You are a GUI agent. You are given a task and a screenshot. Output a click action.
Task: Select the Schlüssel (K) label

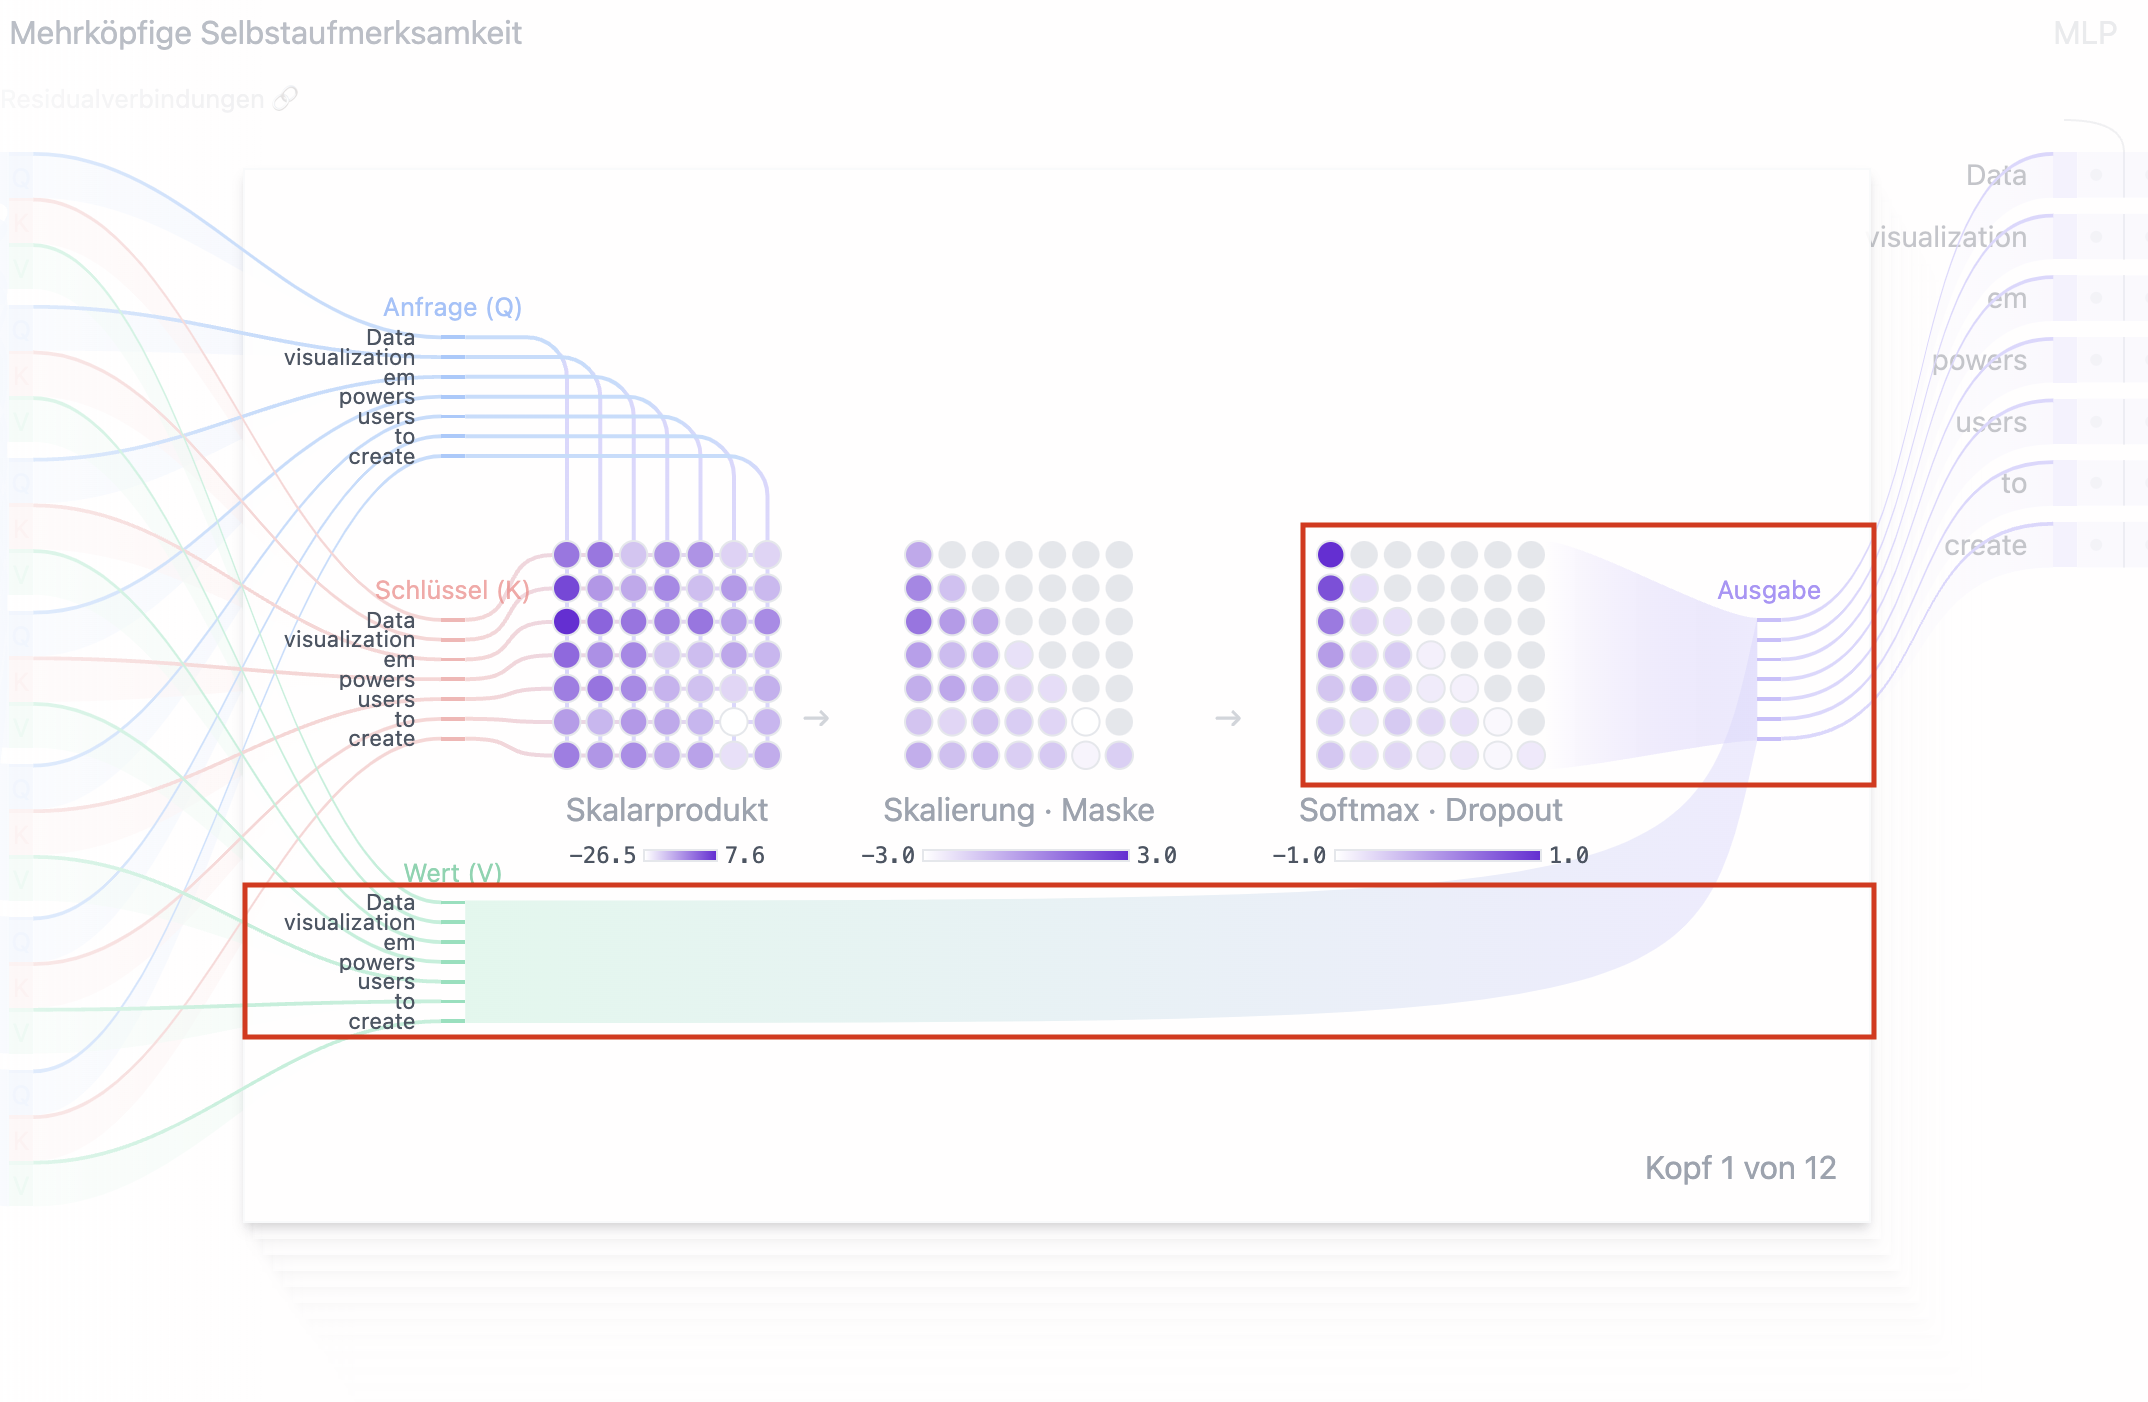coord(452,590)
